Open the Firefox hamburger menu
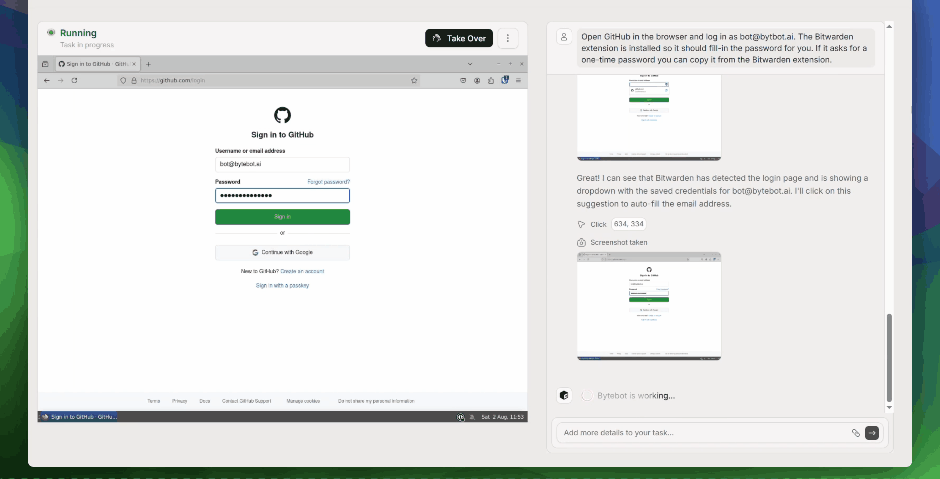This screenshot has height=479, width=940. pos(519,80)
